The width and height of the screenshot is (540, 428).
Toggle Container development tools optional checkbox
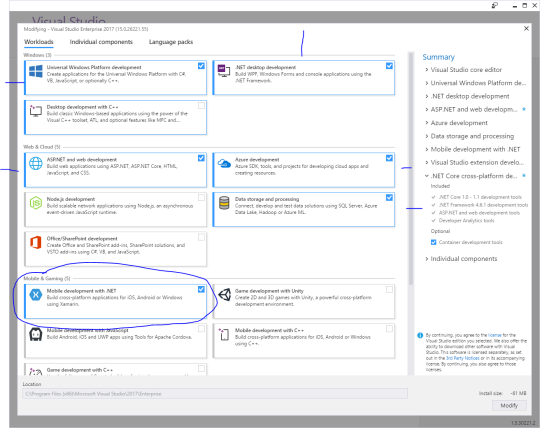(x=434, y=242)
